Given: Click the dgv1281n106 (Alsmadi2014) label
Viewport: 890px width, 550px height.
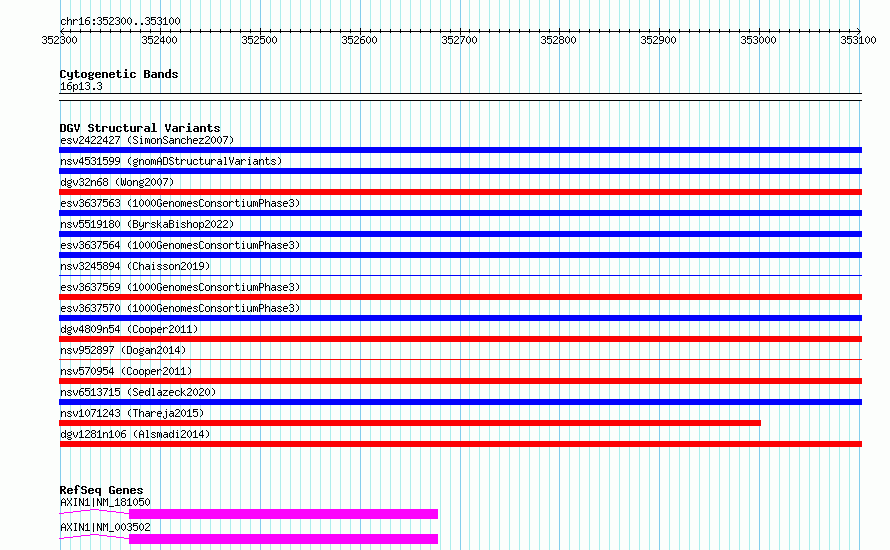Looking at the screenshot, I should tap(135, 434).
